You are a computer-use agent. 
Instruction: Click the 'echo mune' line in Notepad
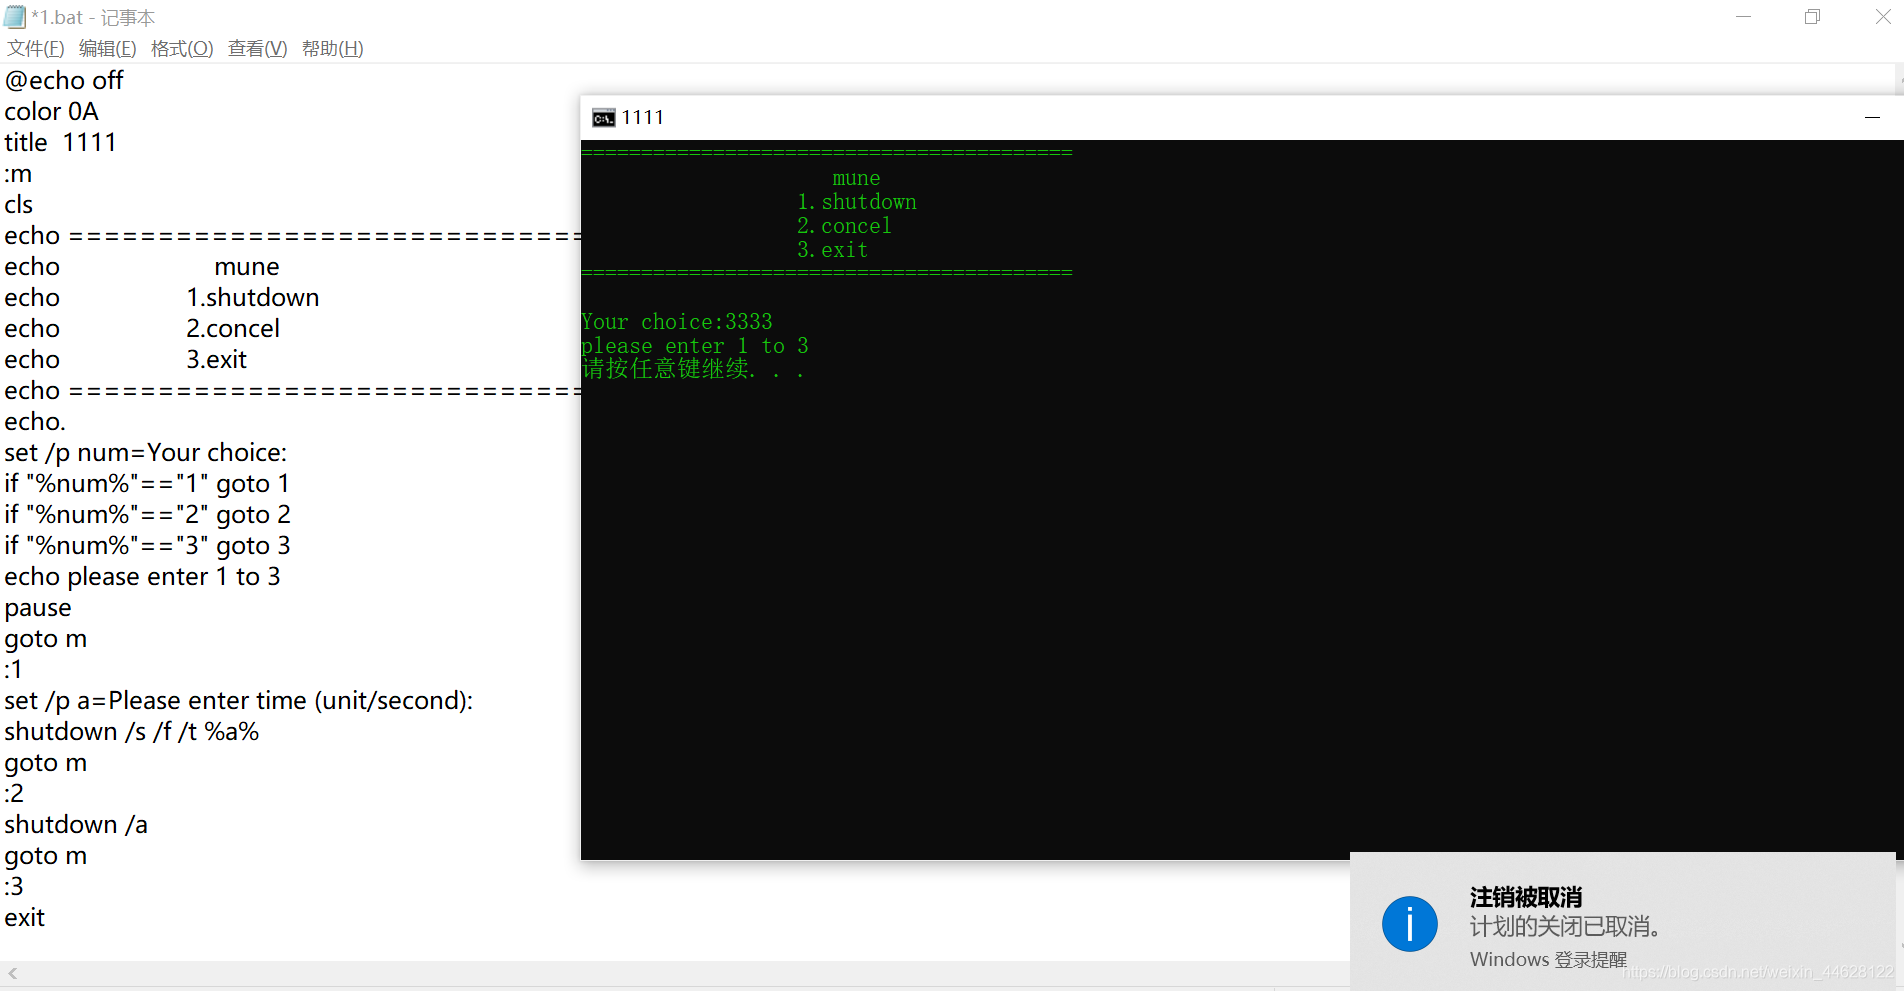[142, 266]
